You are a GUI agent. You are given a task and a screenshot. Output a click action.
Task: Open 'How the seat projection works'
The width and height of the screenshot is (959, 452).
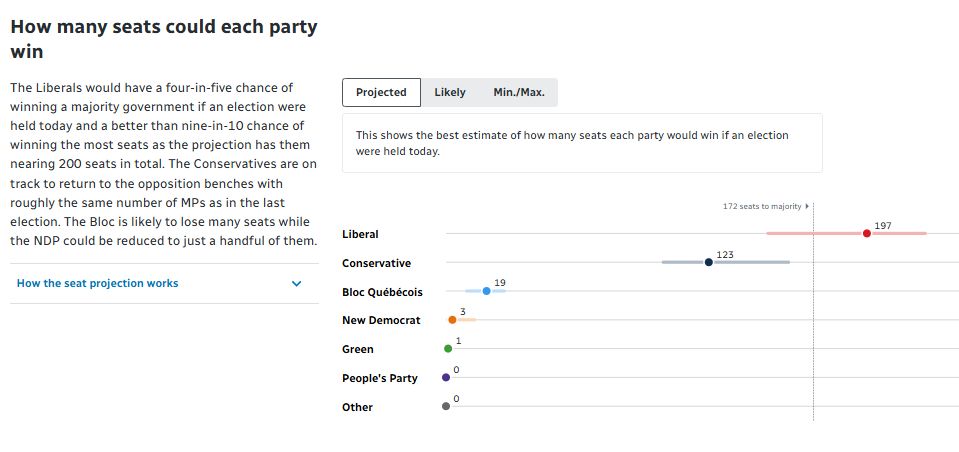tap(98, 283)
